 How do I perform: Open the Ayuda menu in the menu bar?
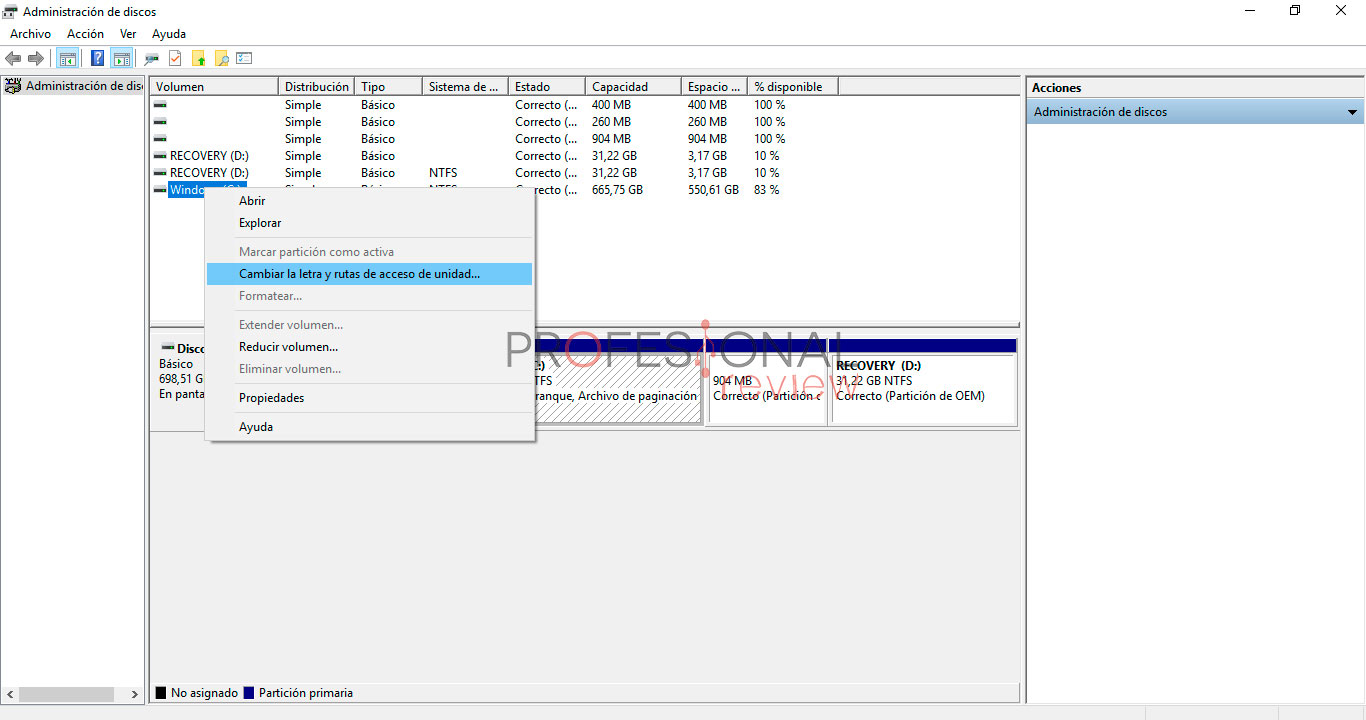tap(169, 34)
